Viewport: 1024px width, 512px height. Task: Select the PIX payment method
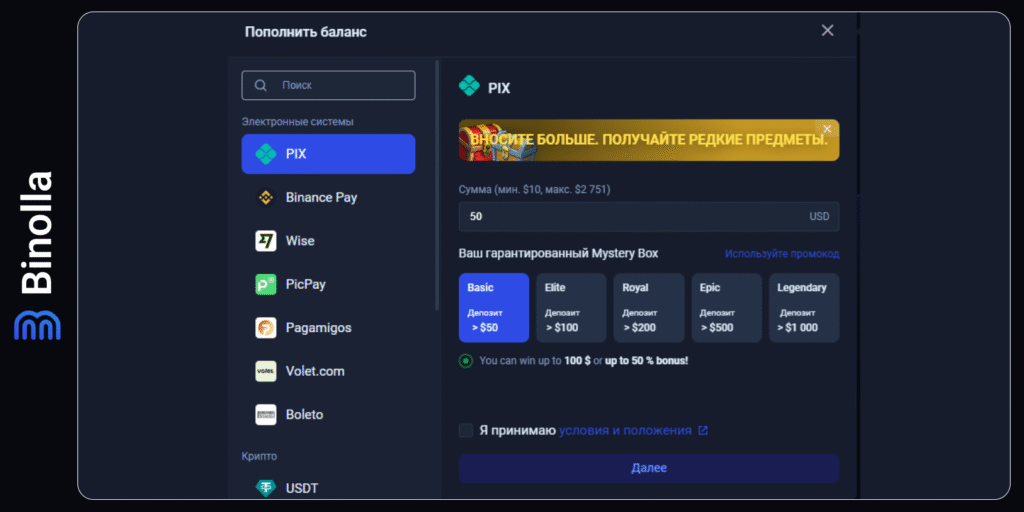tap(328, 154)
